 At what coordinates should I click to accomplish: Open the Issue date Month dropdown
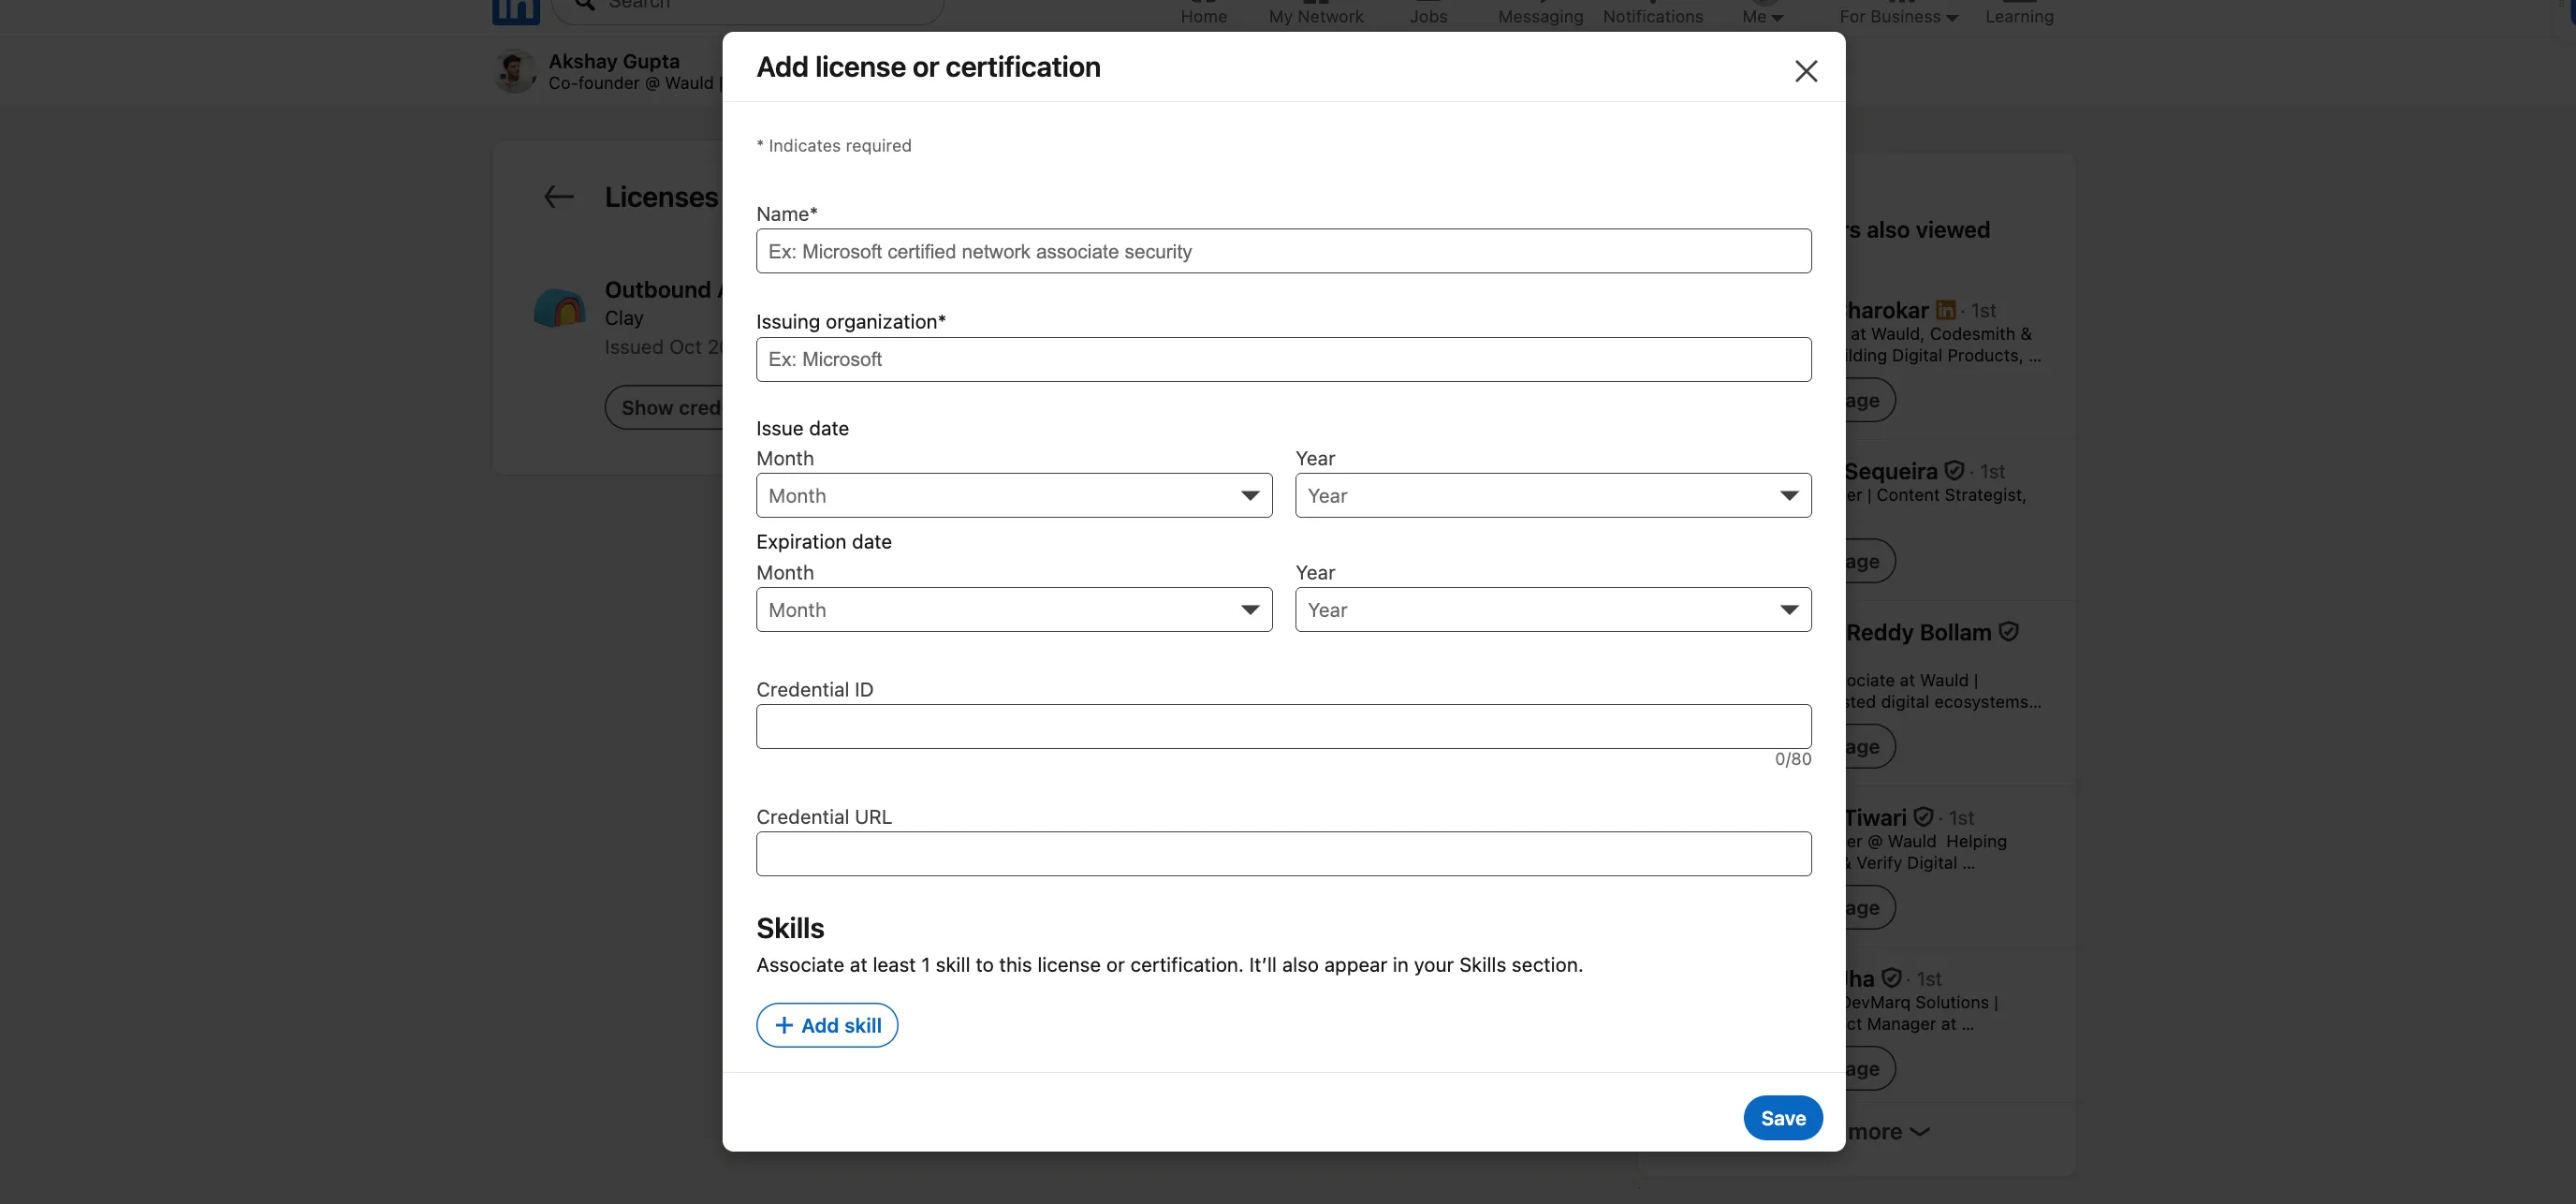1014,495
